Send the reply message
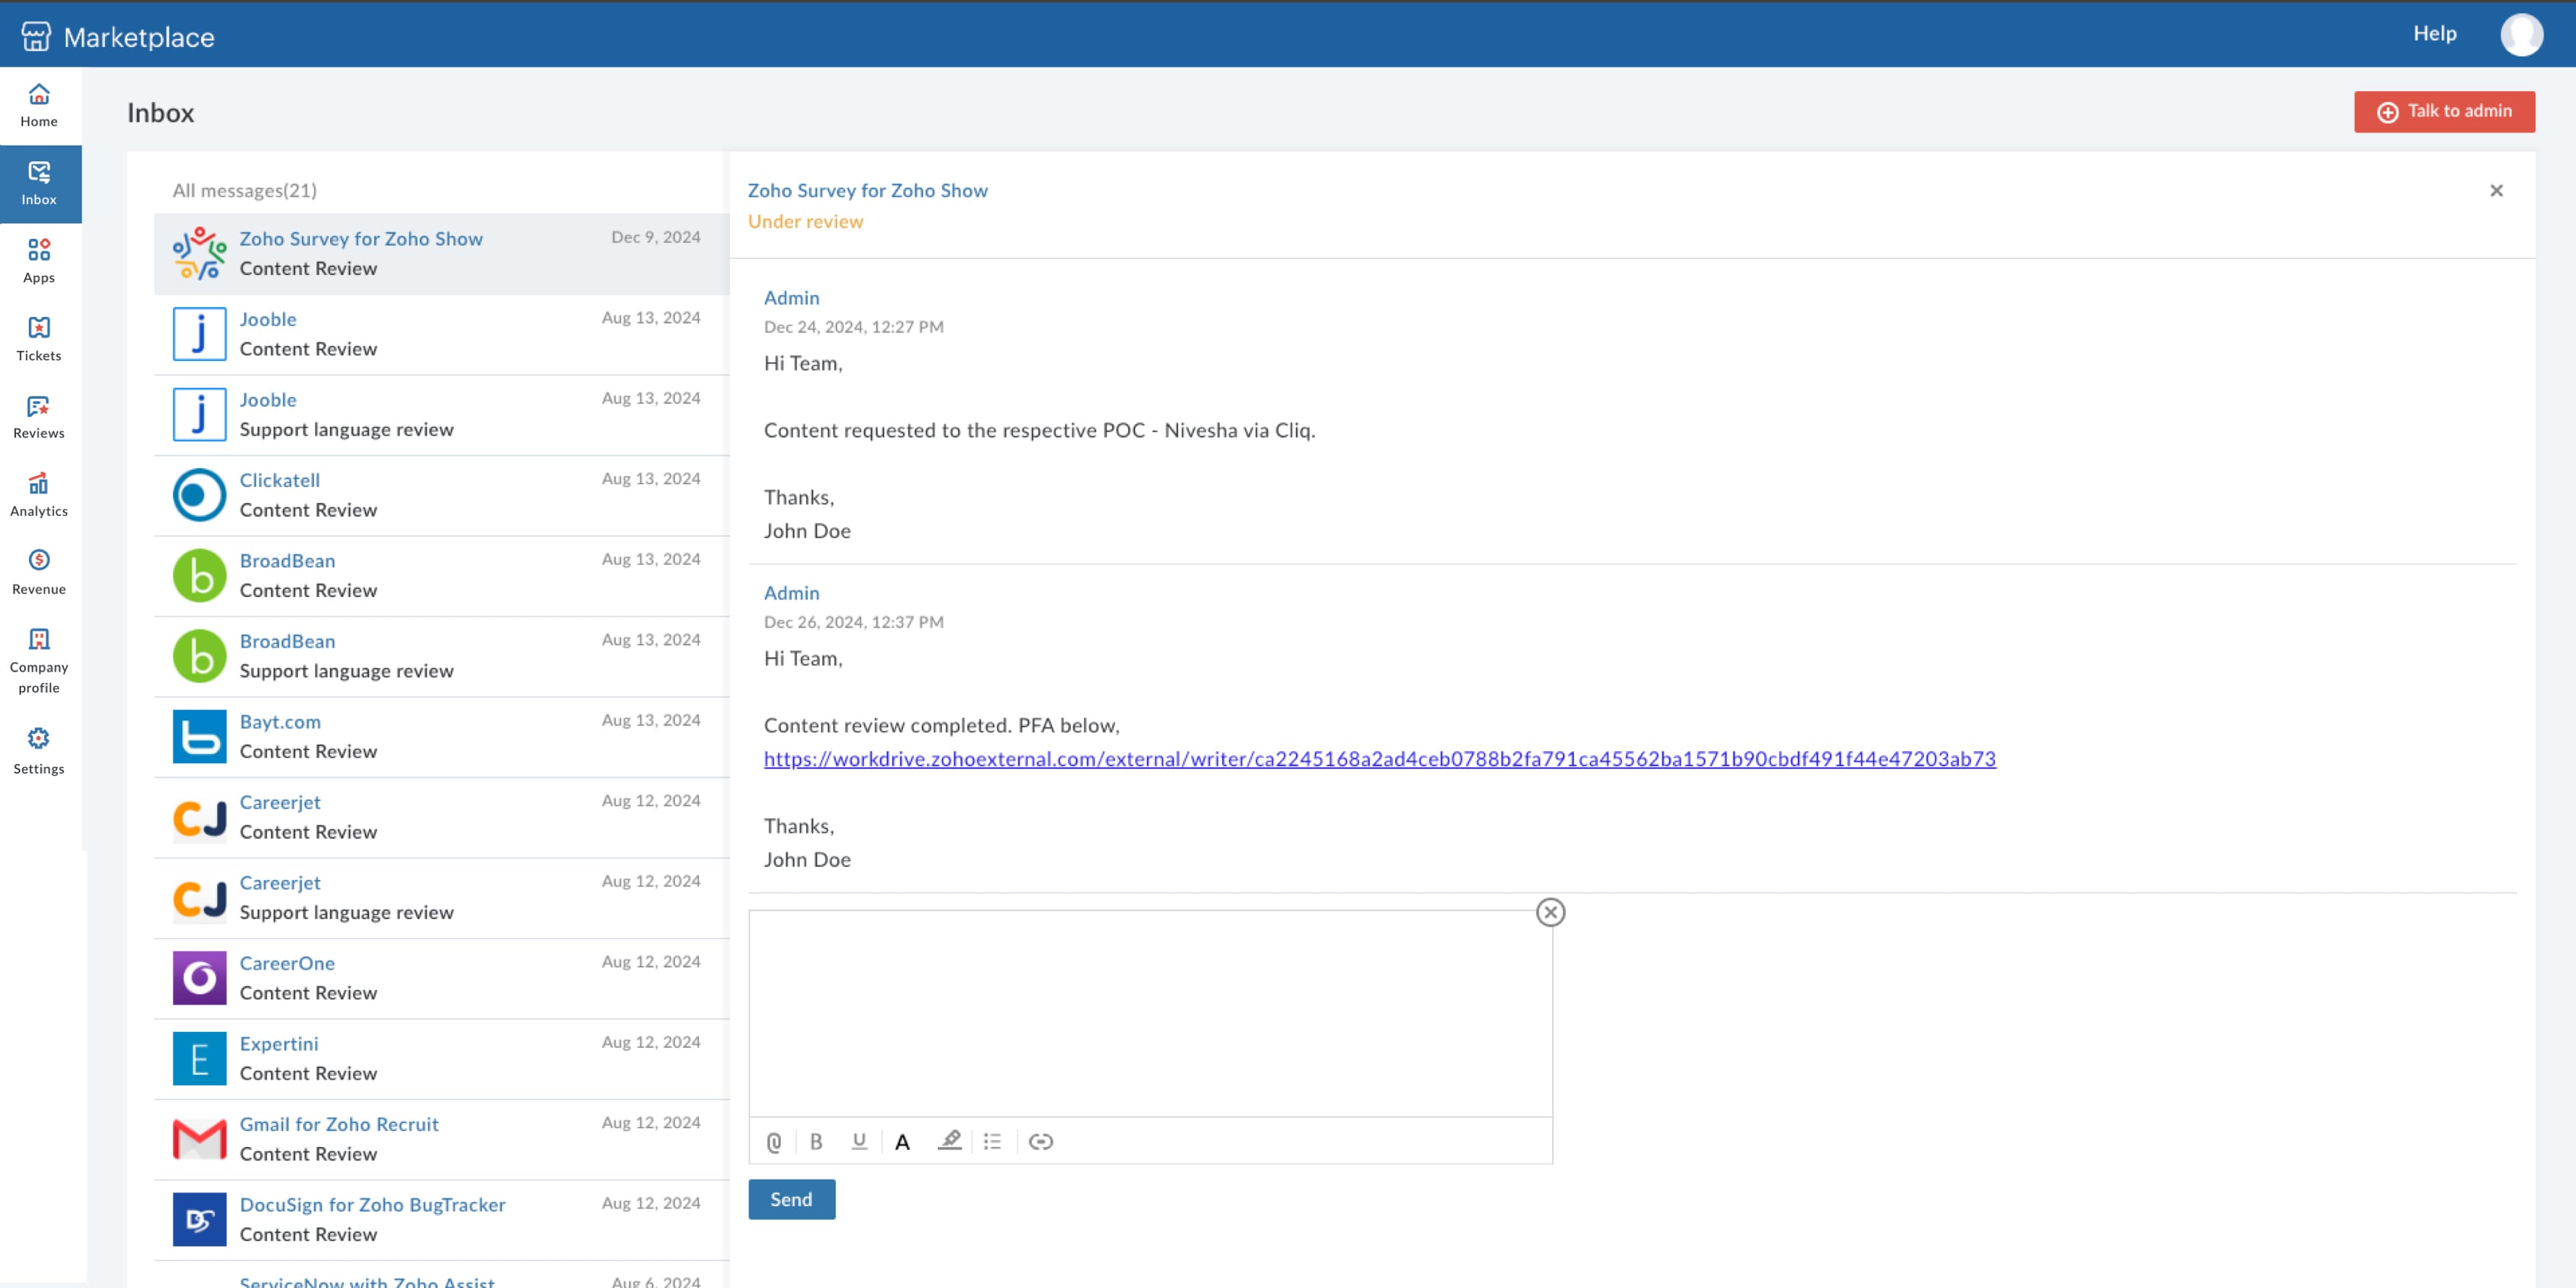Screen dimensions: 2576x1288 point(791,1199)
